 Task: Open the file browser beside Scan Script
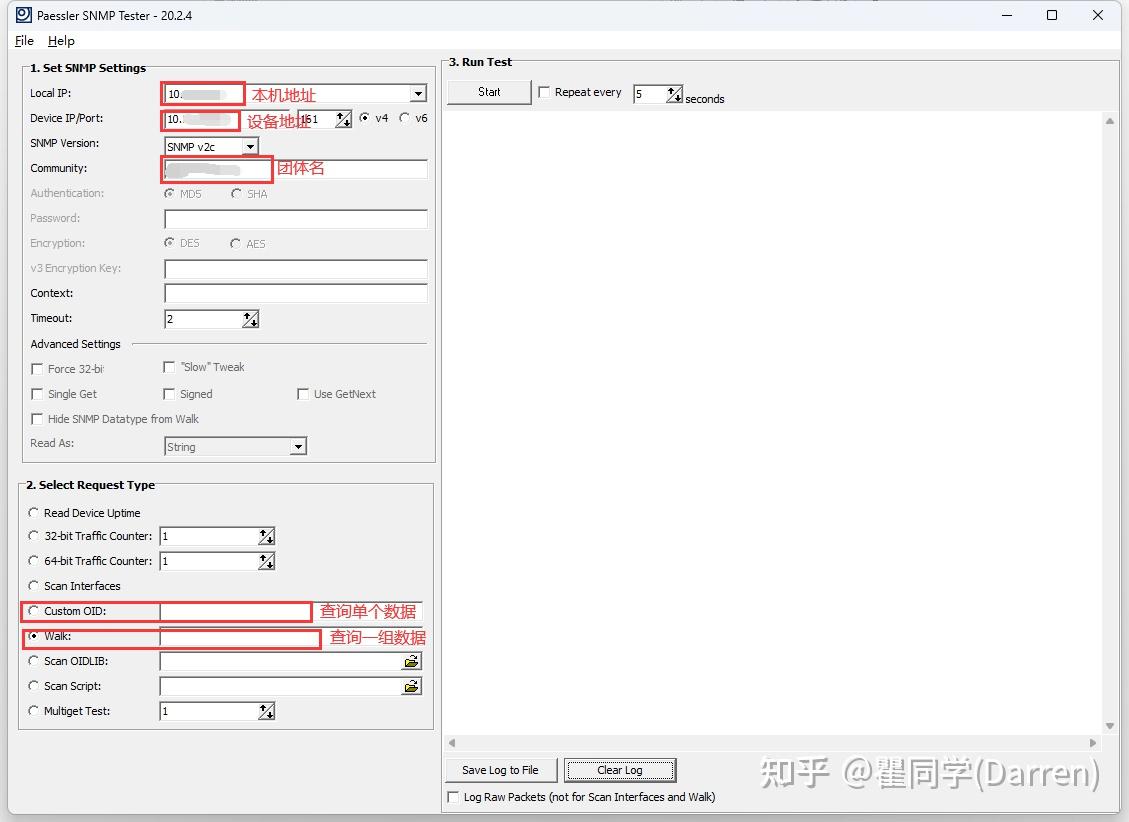pos(413,686)
